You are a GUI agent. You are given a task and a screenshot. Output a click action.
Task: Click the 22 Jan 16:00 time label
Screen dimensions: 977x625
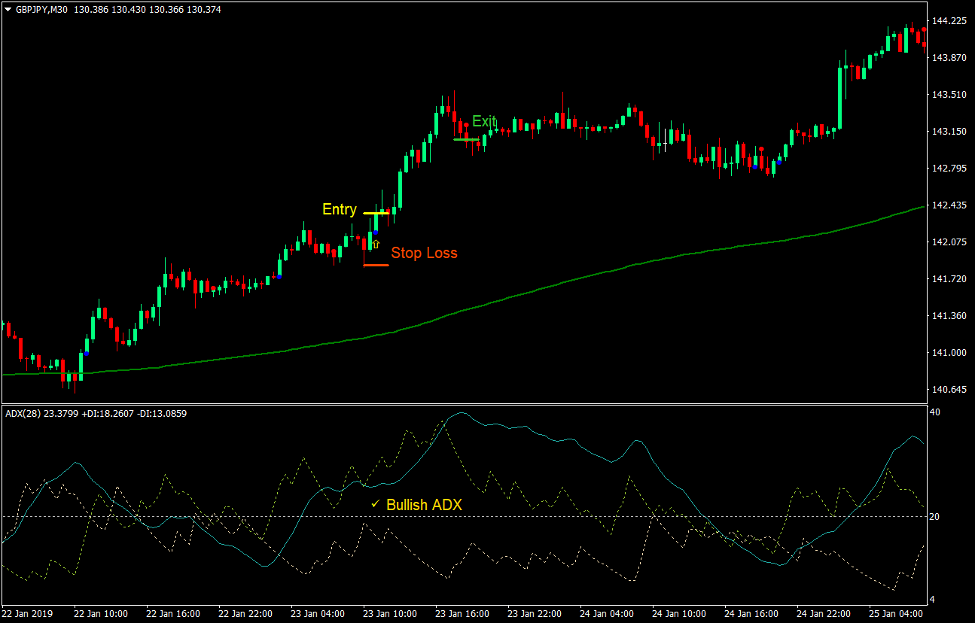(173, 614)
